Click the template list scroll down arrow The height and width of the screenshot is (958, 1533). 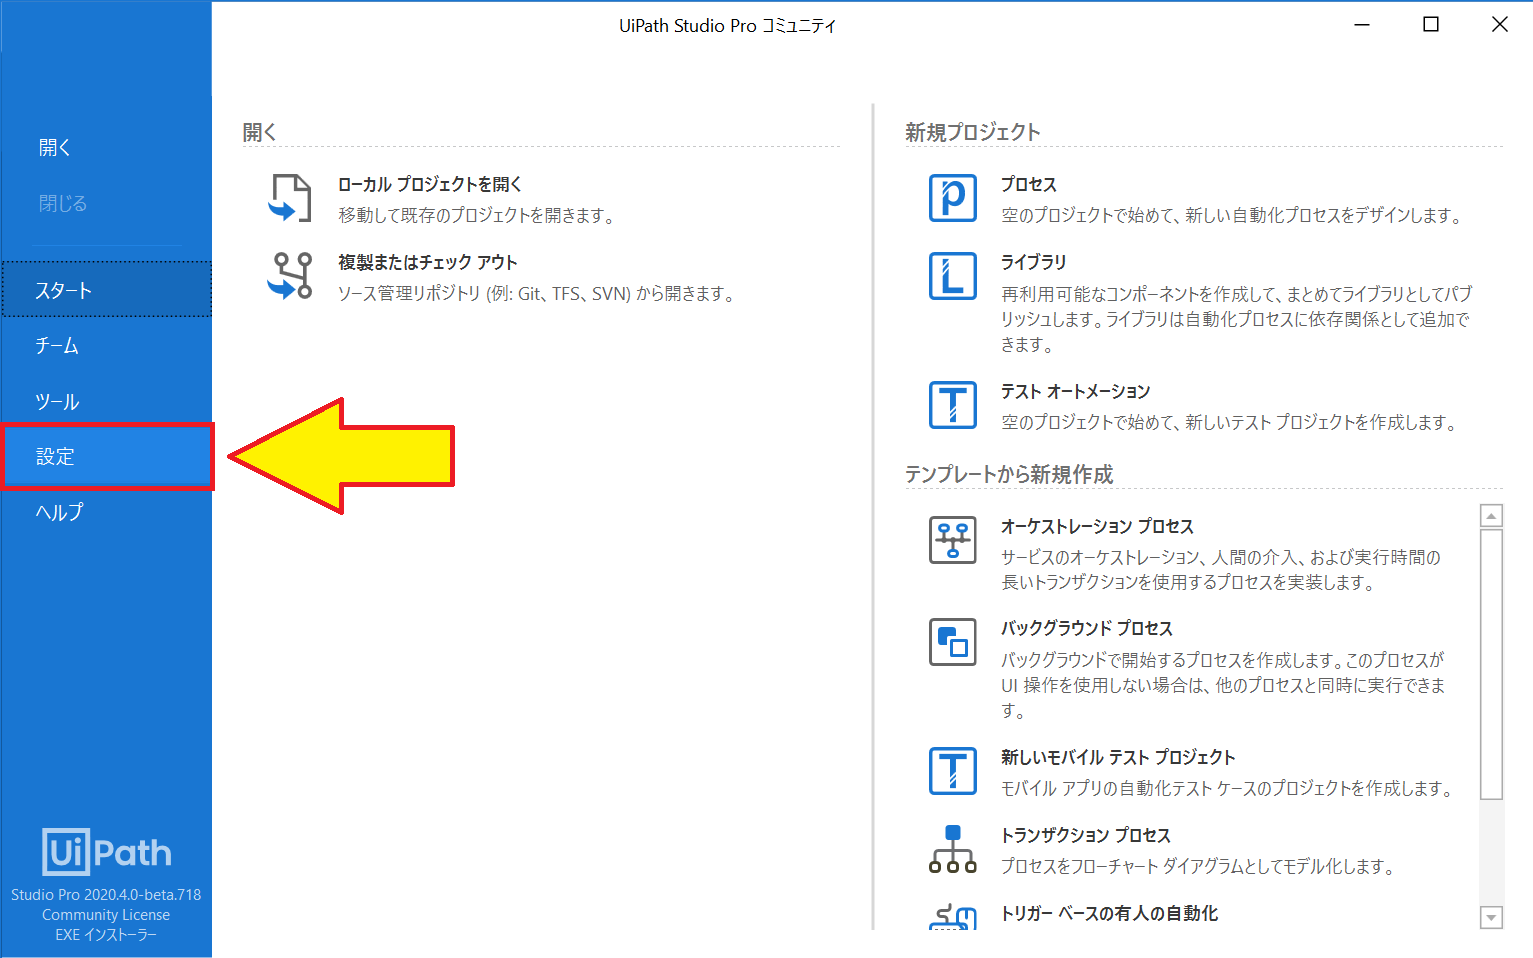click(x=1491, y=917)
